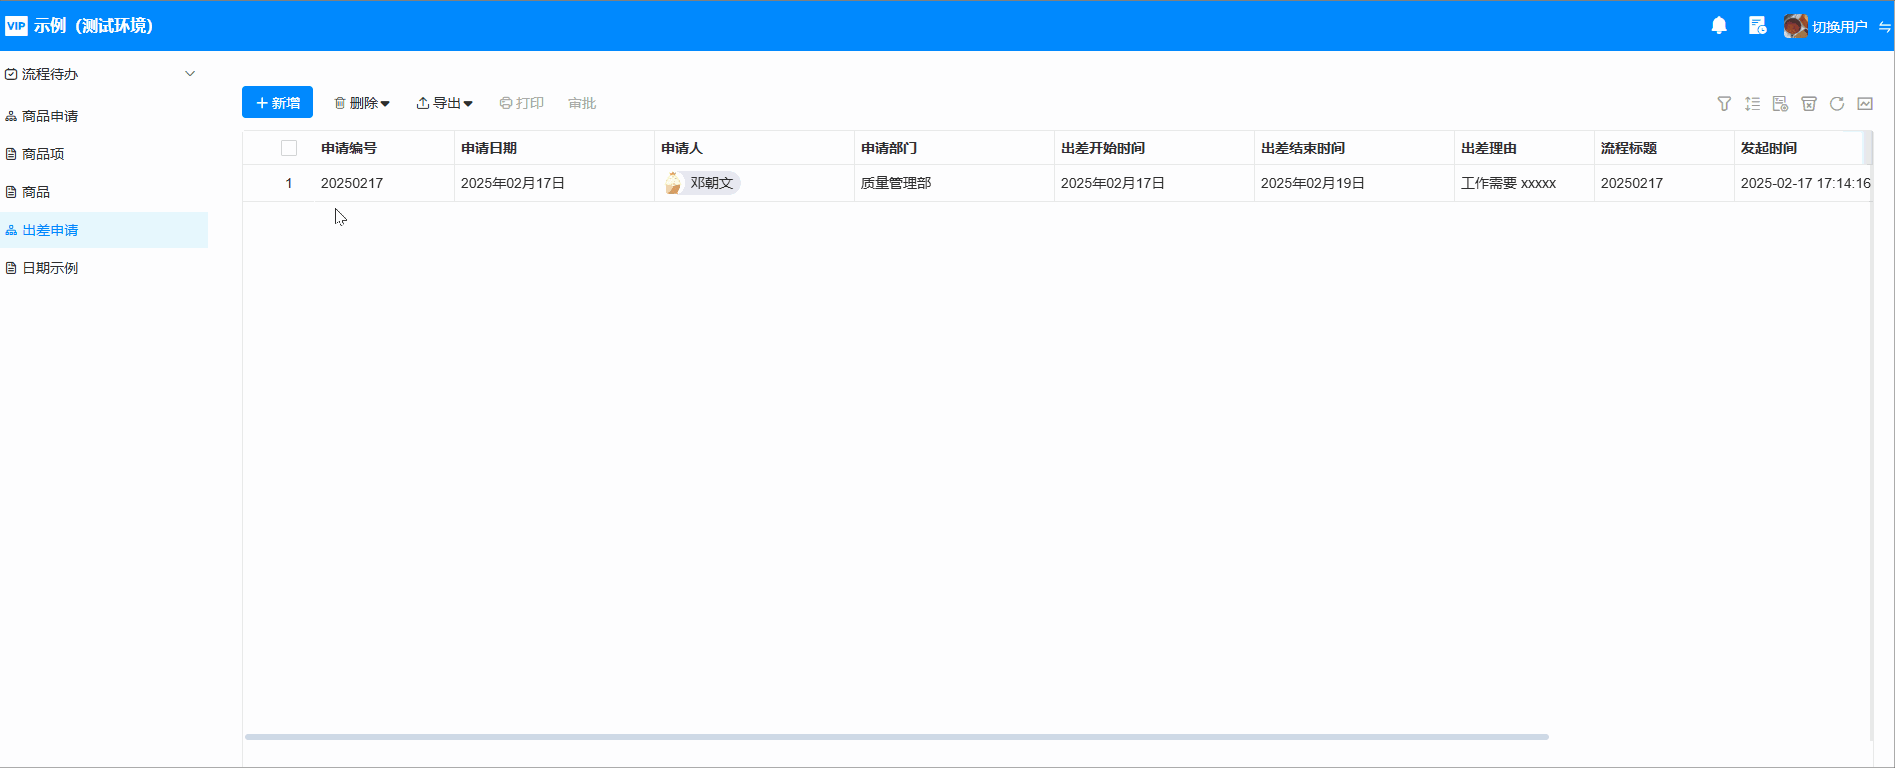Click the 新增 button
The image size is (1895, 768).
[x=277, y=103]
